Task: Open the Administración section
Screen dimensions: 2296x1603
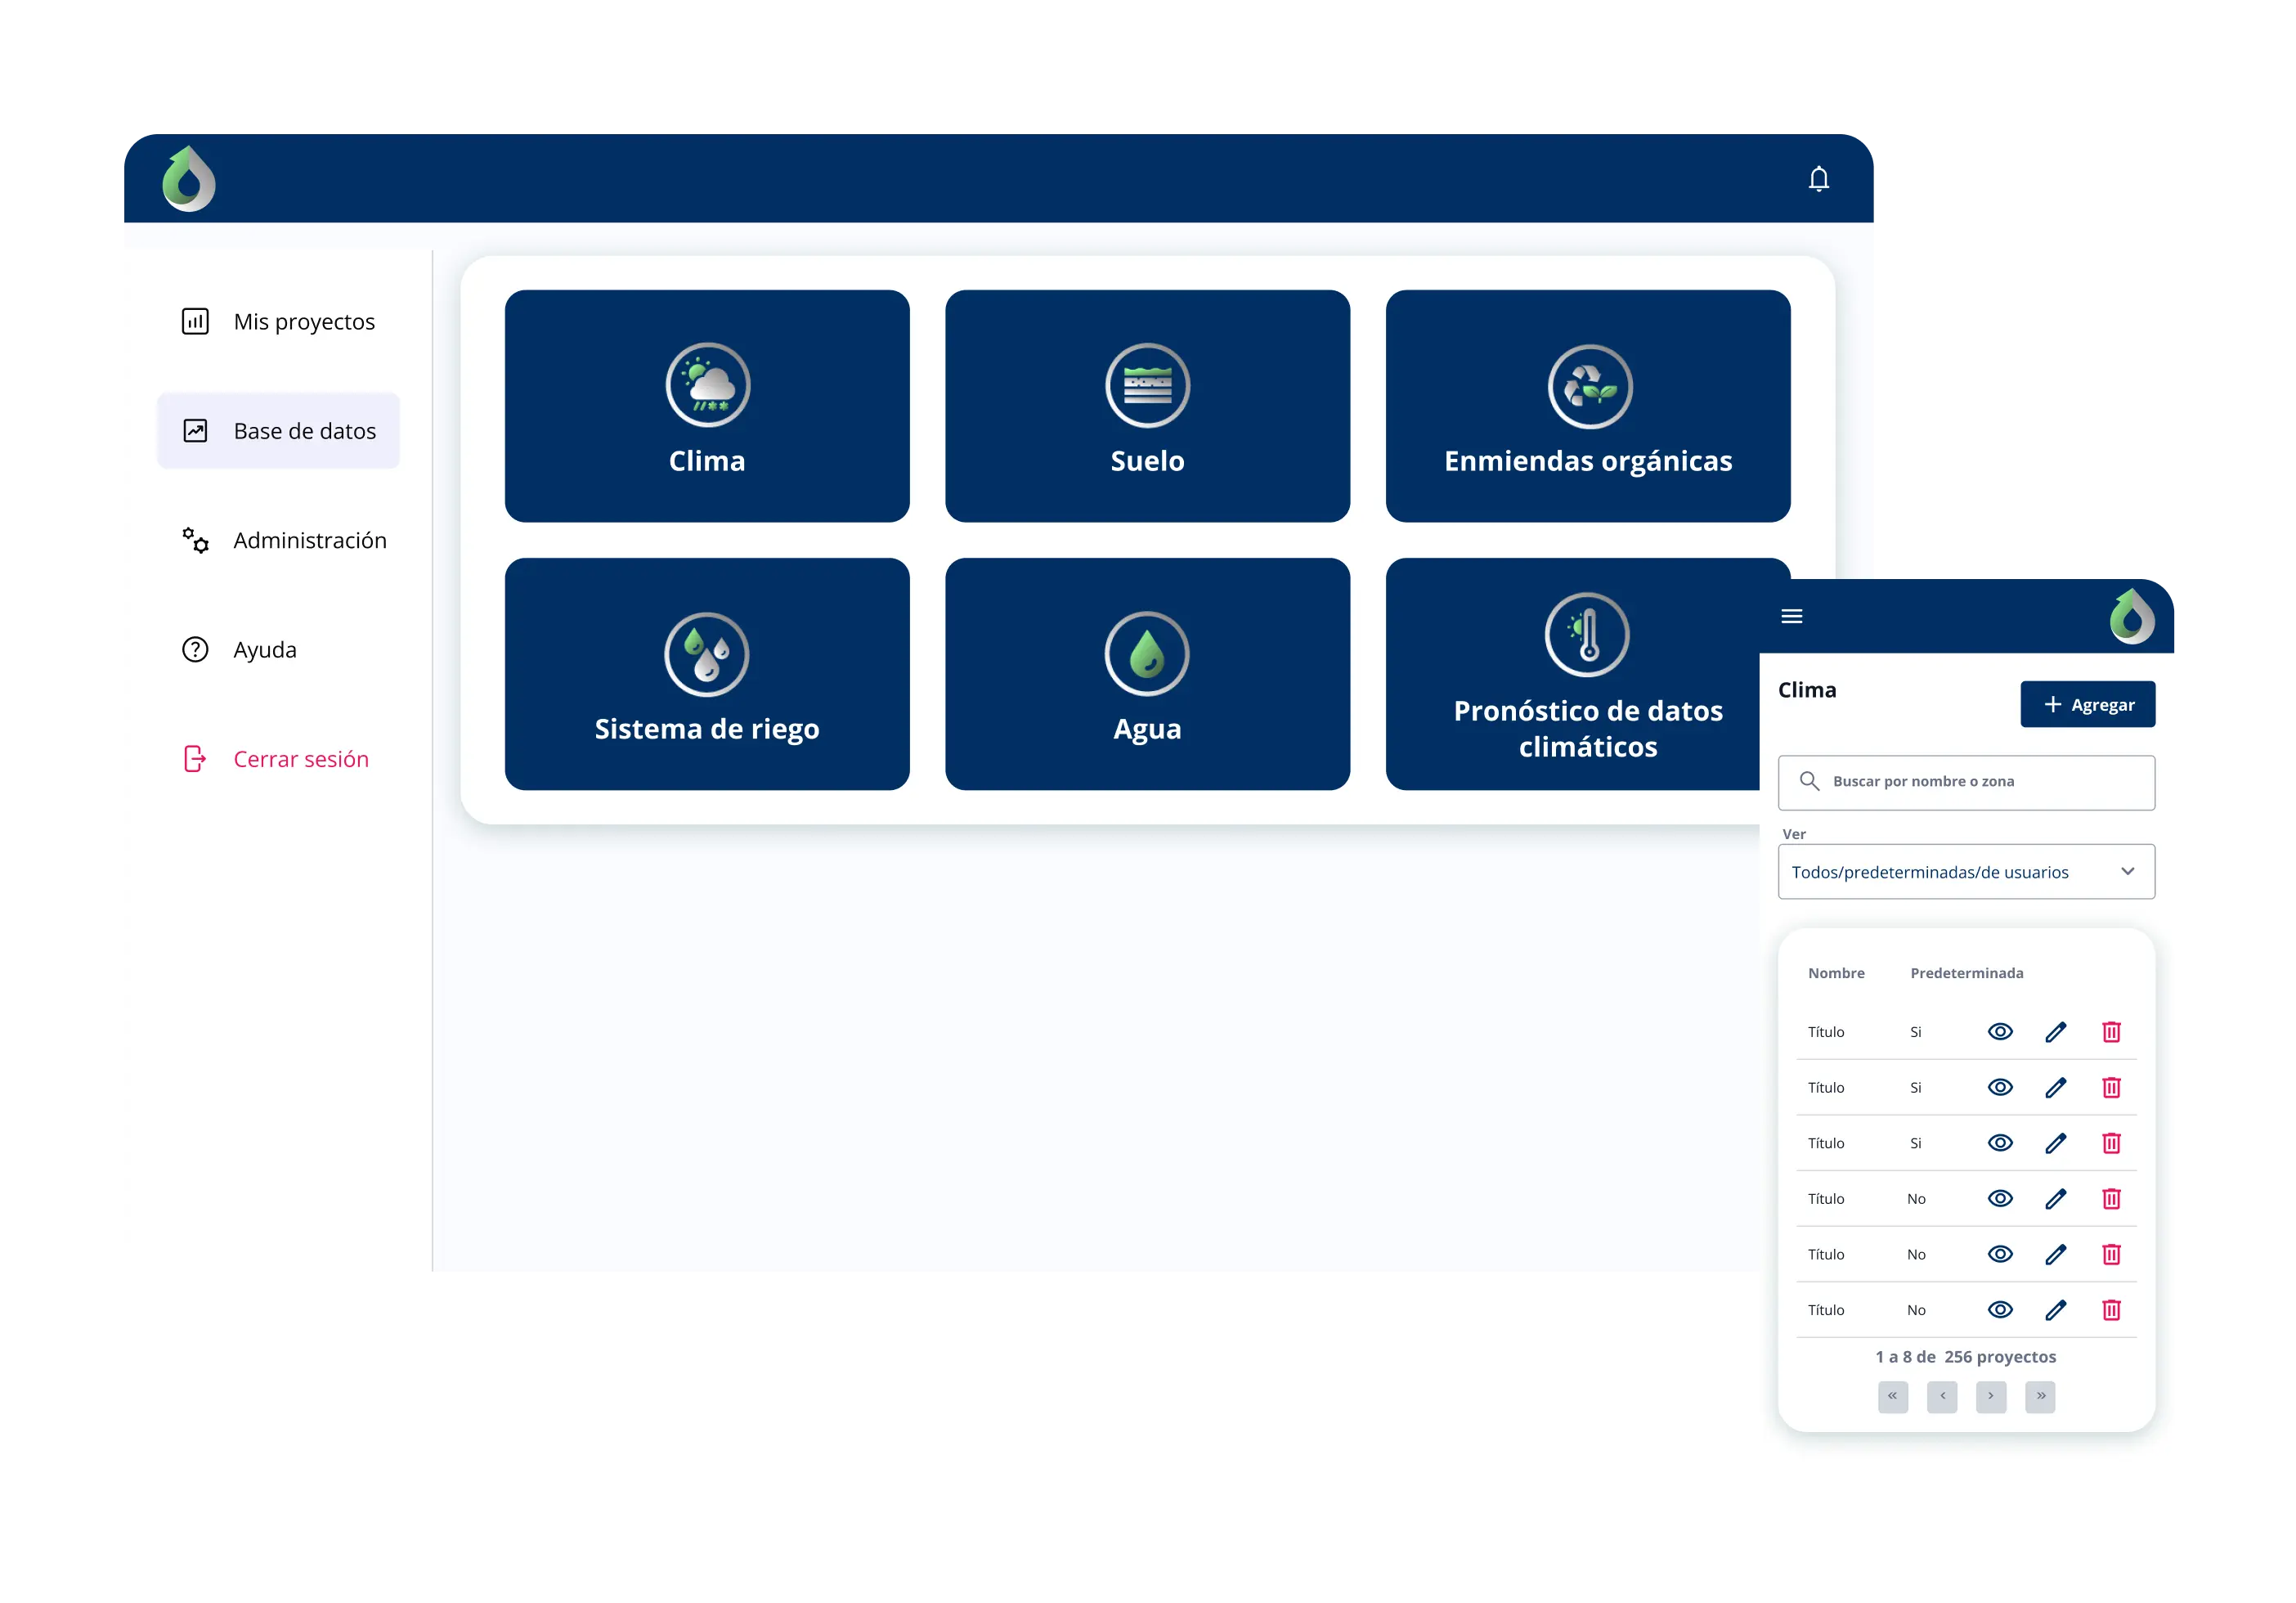Action: click(x=310, y=540)
